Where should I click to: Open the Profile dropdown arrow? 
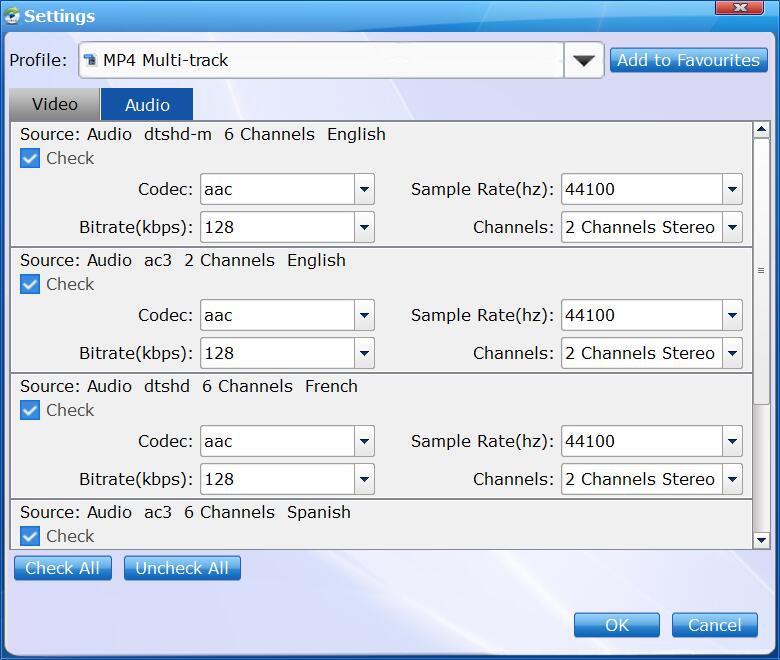coord(584,61)
